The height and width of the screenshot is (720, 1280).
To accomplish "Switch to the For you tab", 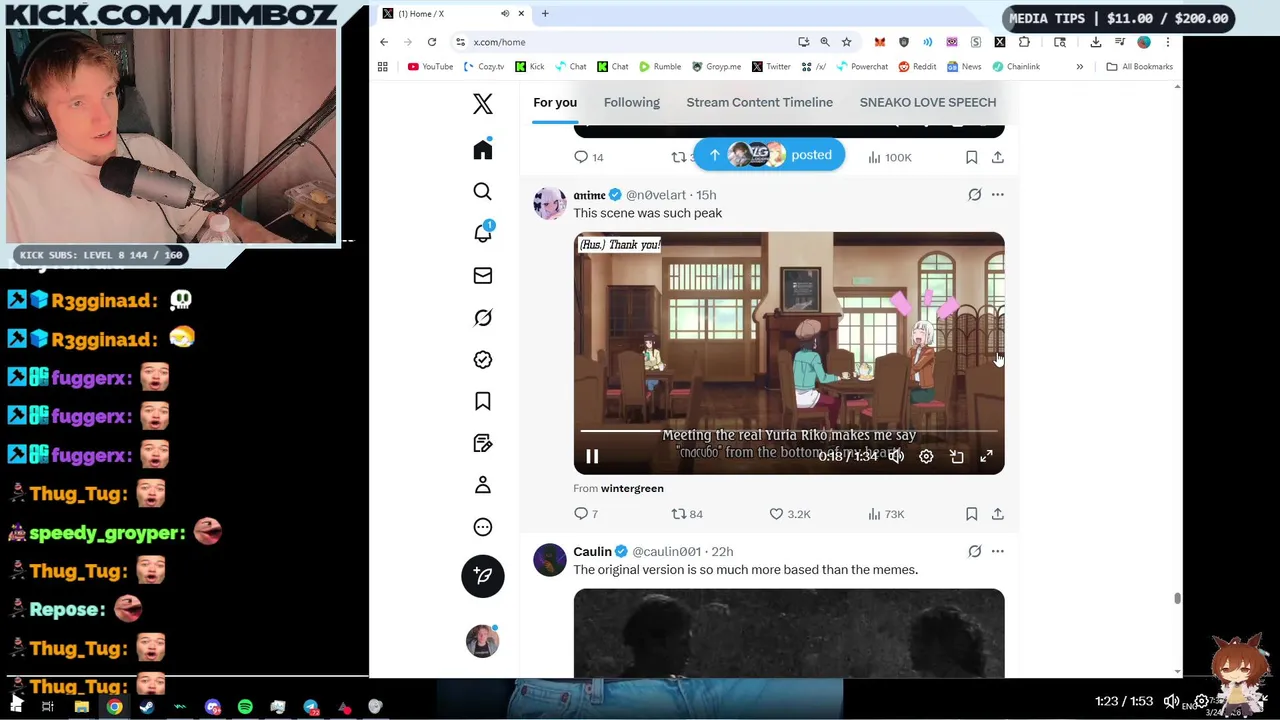I will pos(555,102).
